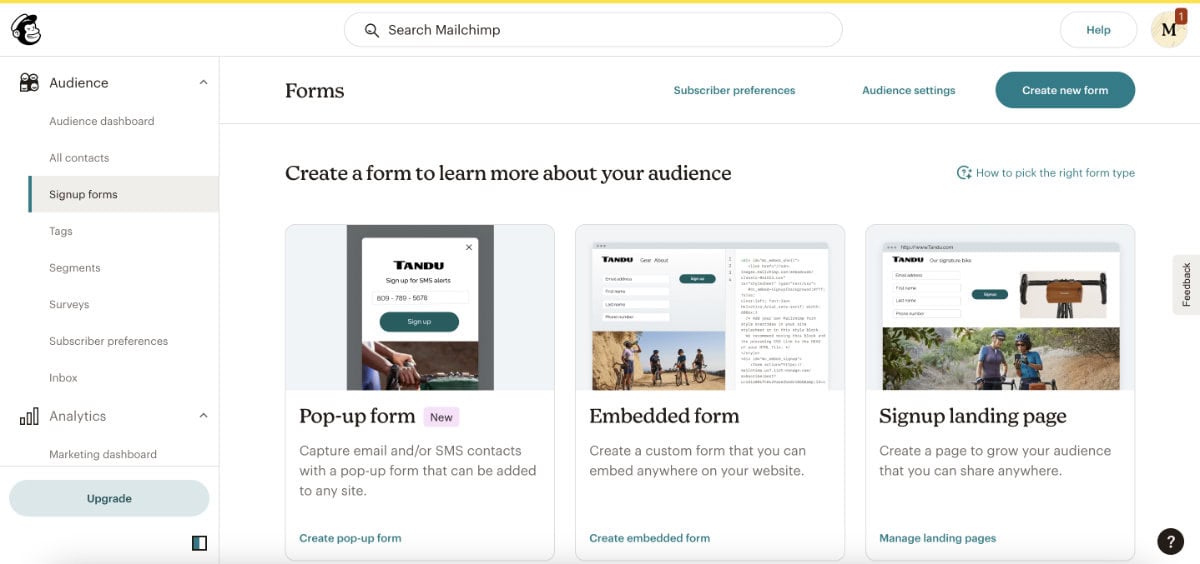Open Segments in the sidebar
Screen dimensions: 1200x564
[75, 268]
